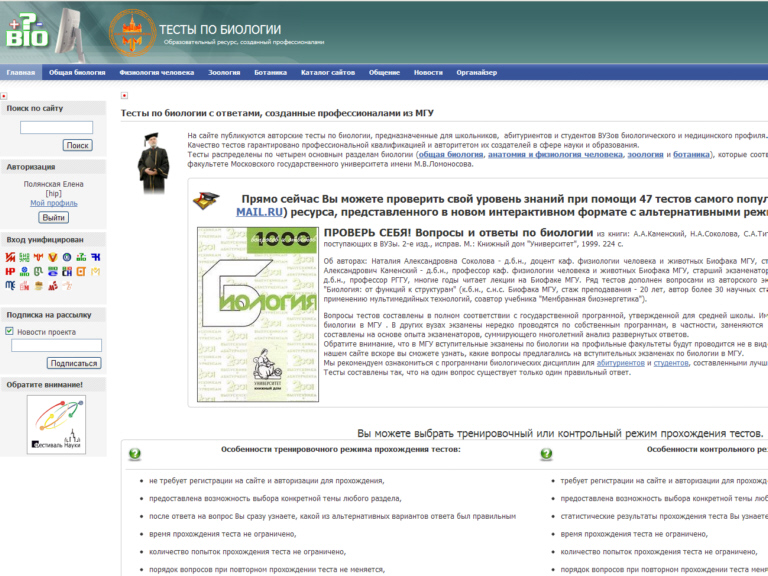
Task: Open the Физиология человека menu
Action: point(157,72)
